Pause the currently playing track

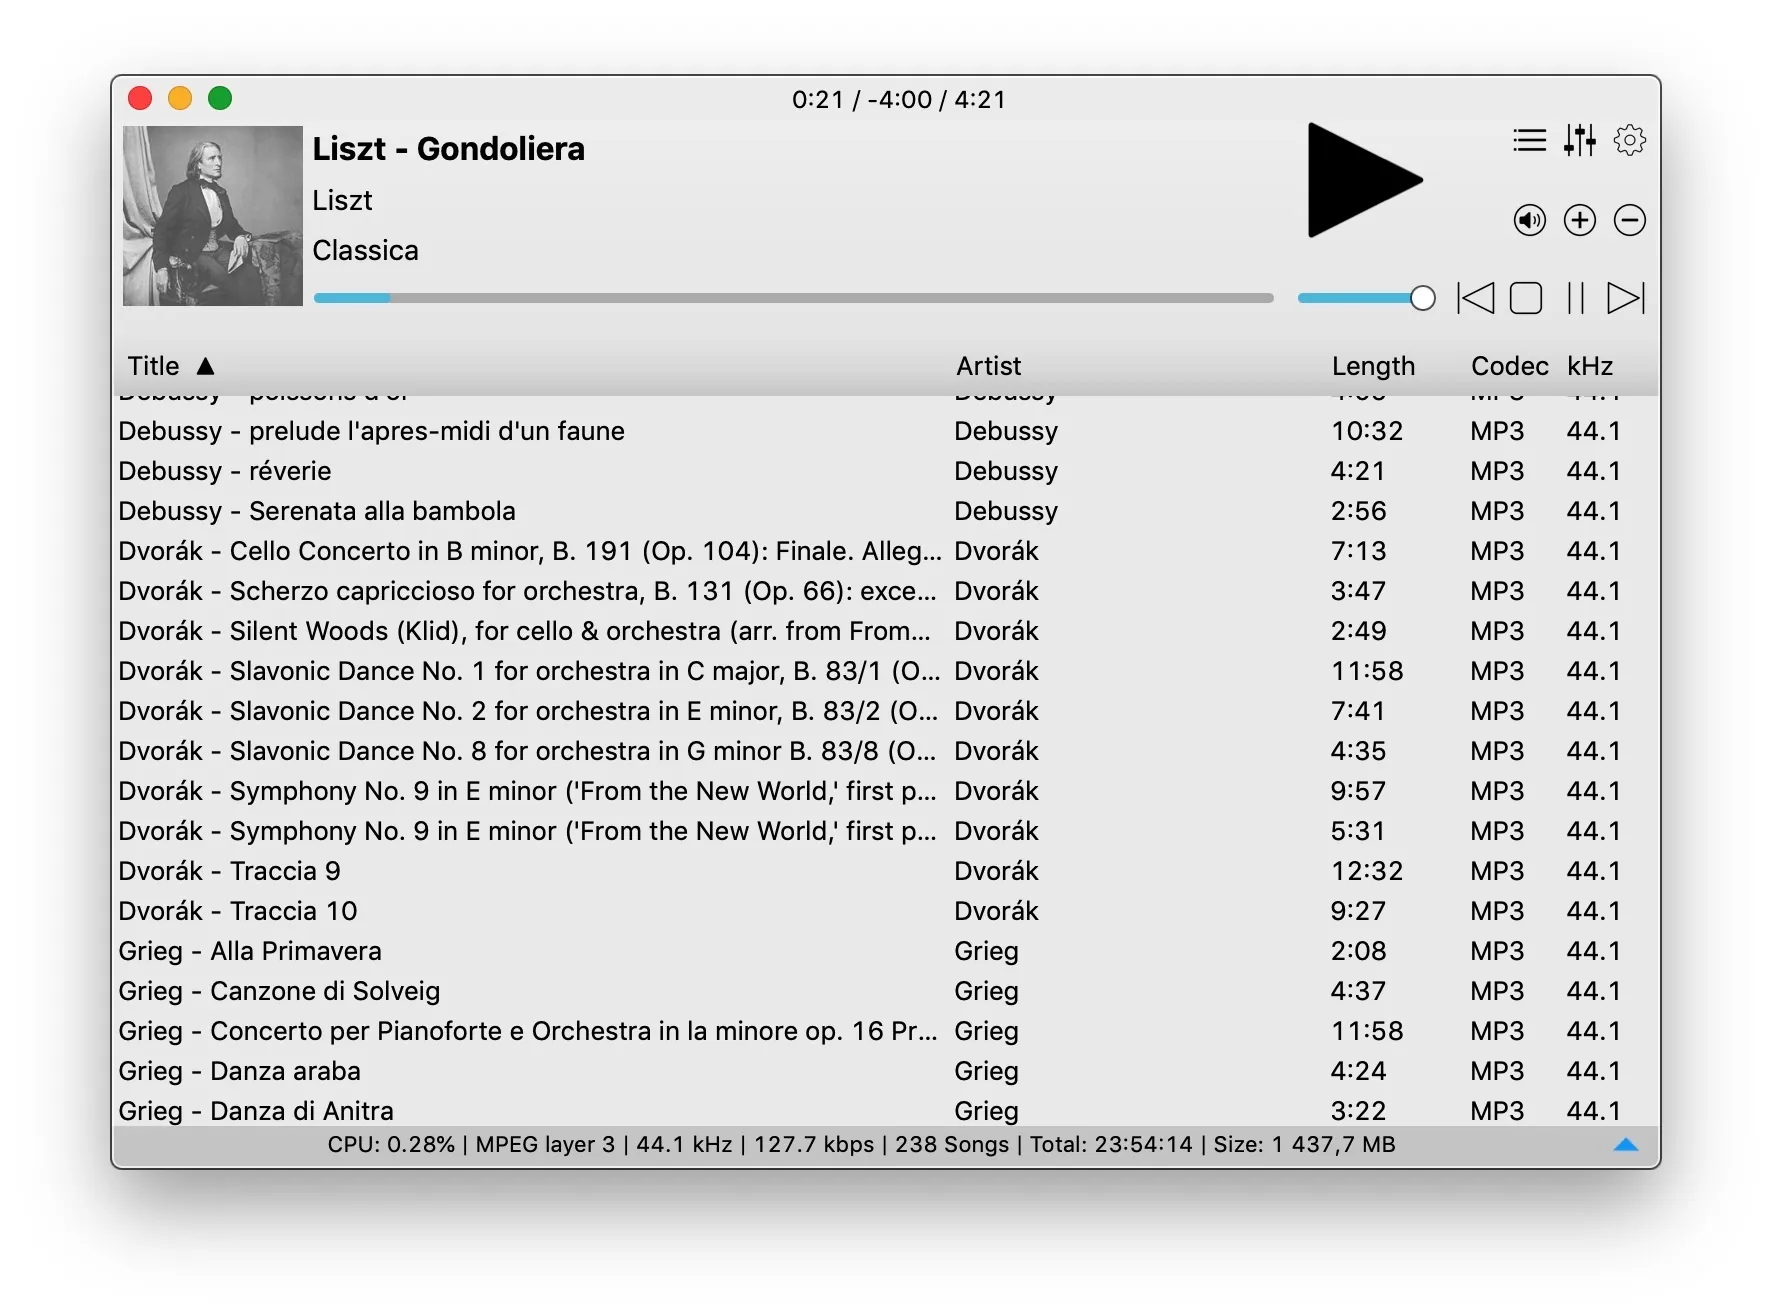[x=1576, y=297]
